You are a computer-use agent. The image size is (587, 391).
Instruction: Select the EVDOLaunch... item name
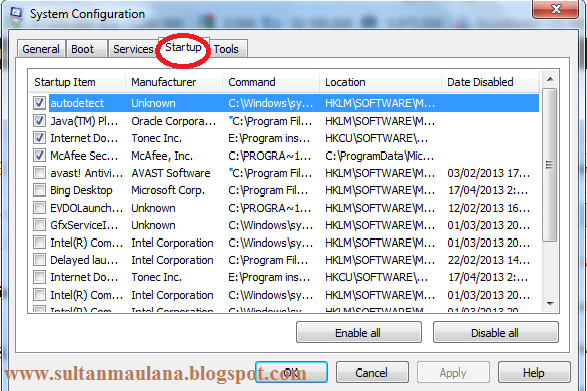(x=86, y=208)
